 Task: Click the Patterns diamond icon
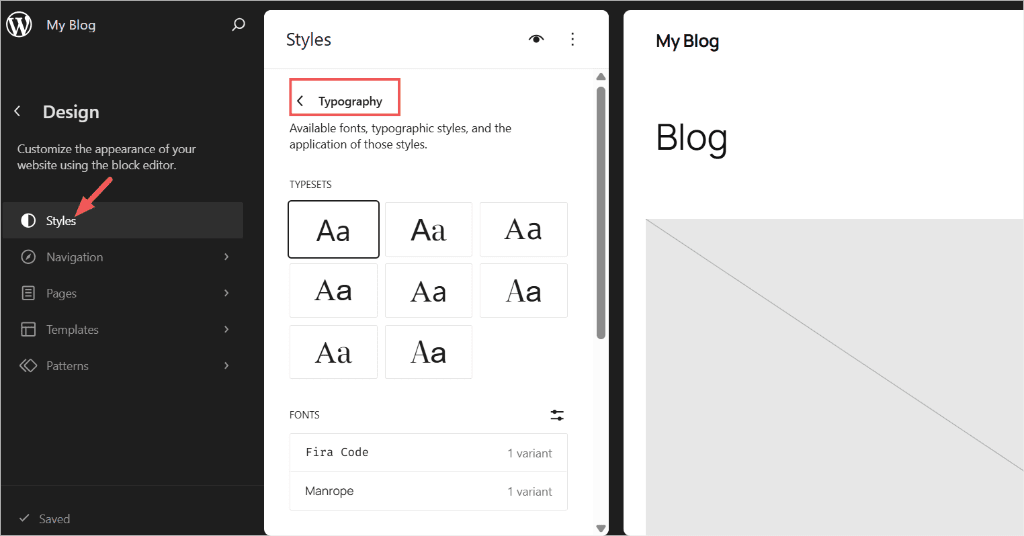coord(28,366)
